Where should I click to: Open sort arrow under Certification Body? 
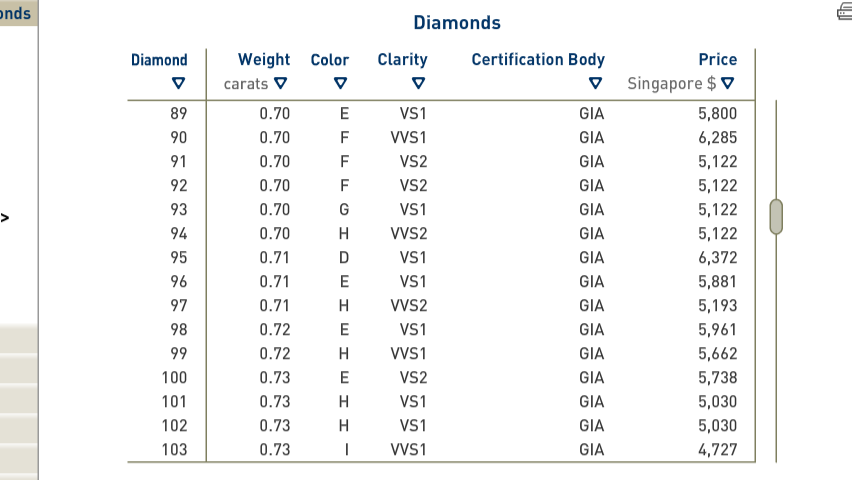(596, 84)
